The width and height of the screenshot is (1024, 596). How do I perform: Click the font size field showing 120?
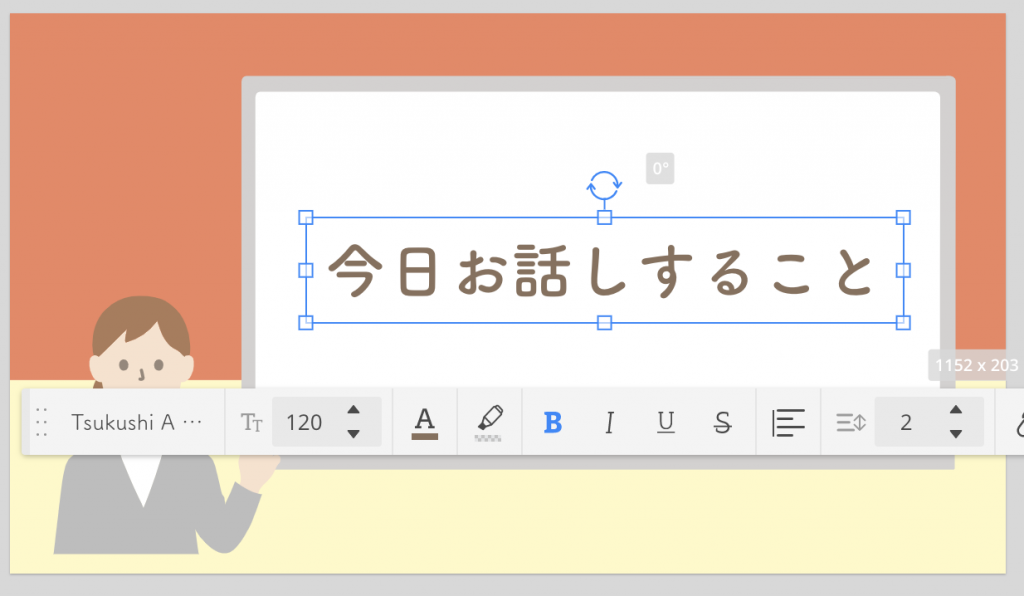305,423
